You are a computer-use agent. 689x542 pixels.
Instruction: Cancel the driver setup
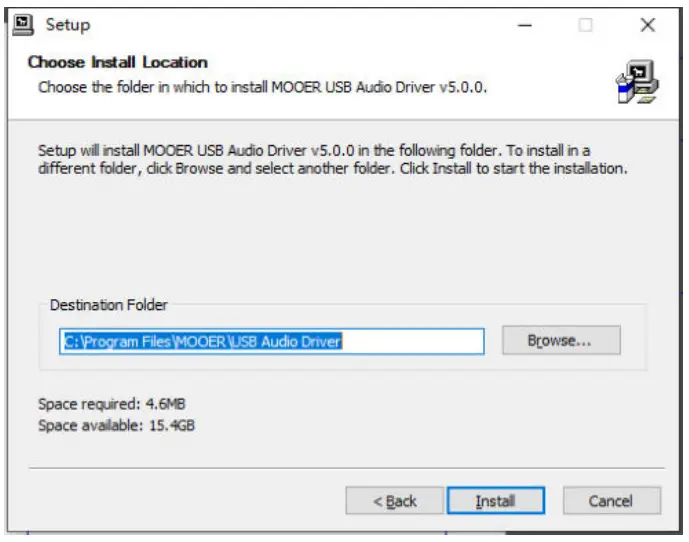[x=610, y=501]
